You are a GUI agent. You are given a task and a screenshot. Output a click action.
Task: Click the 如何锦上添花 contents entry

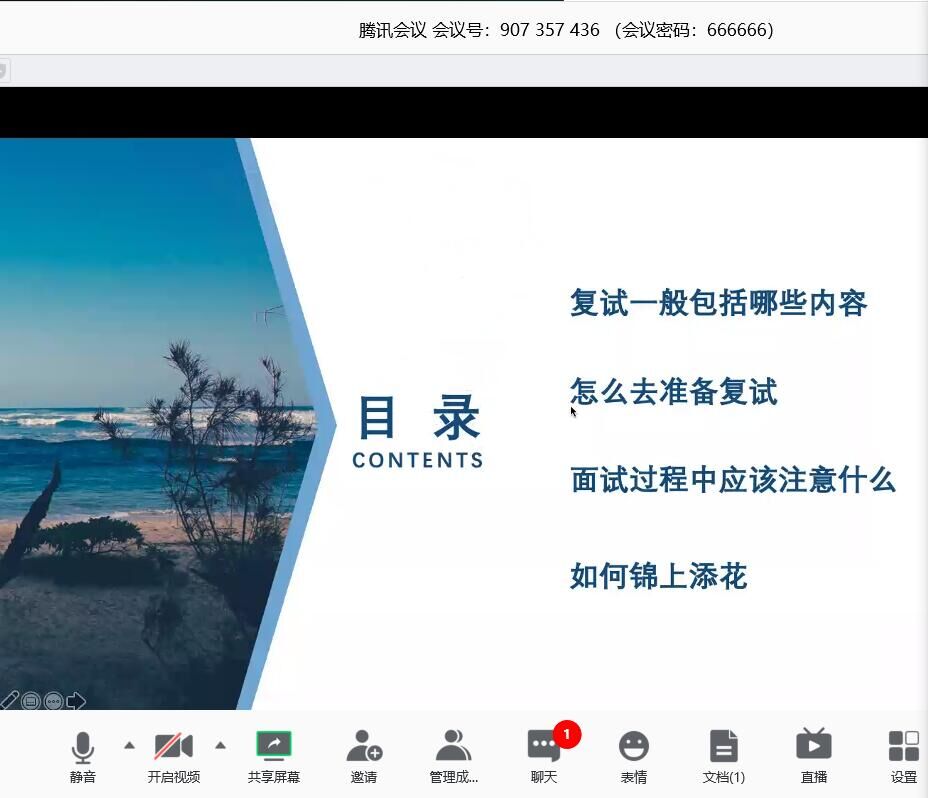(x=658, y=576)
